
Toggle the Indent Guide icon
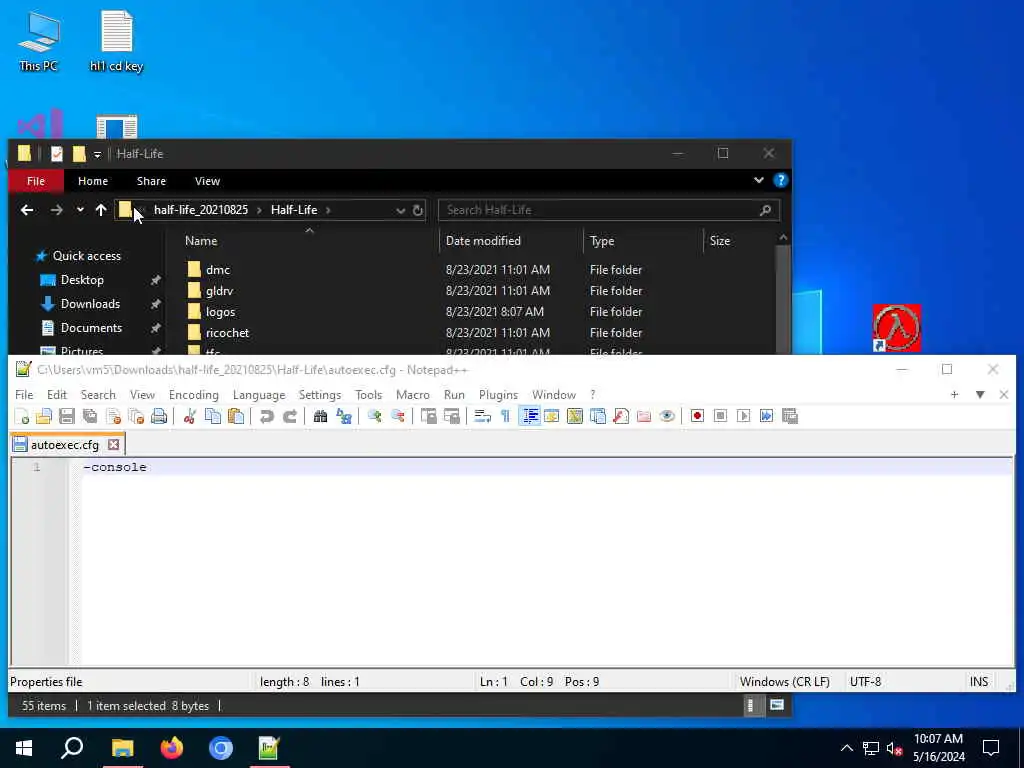(x=529, y=416)
